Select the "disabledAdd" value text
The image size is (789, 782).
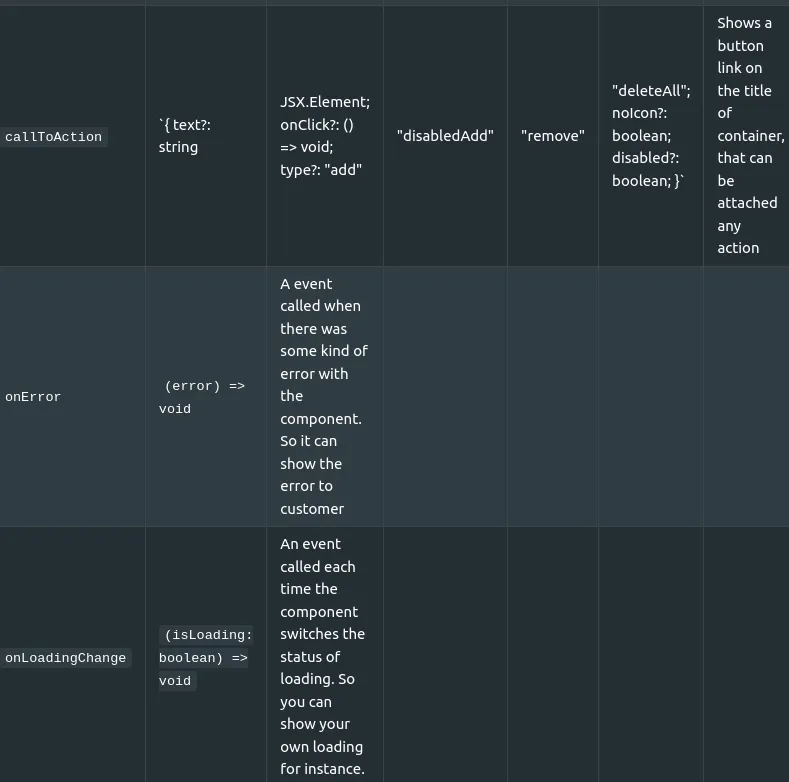445,136
